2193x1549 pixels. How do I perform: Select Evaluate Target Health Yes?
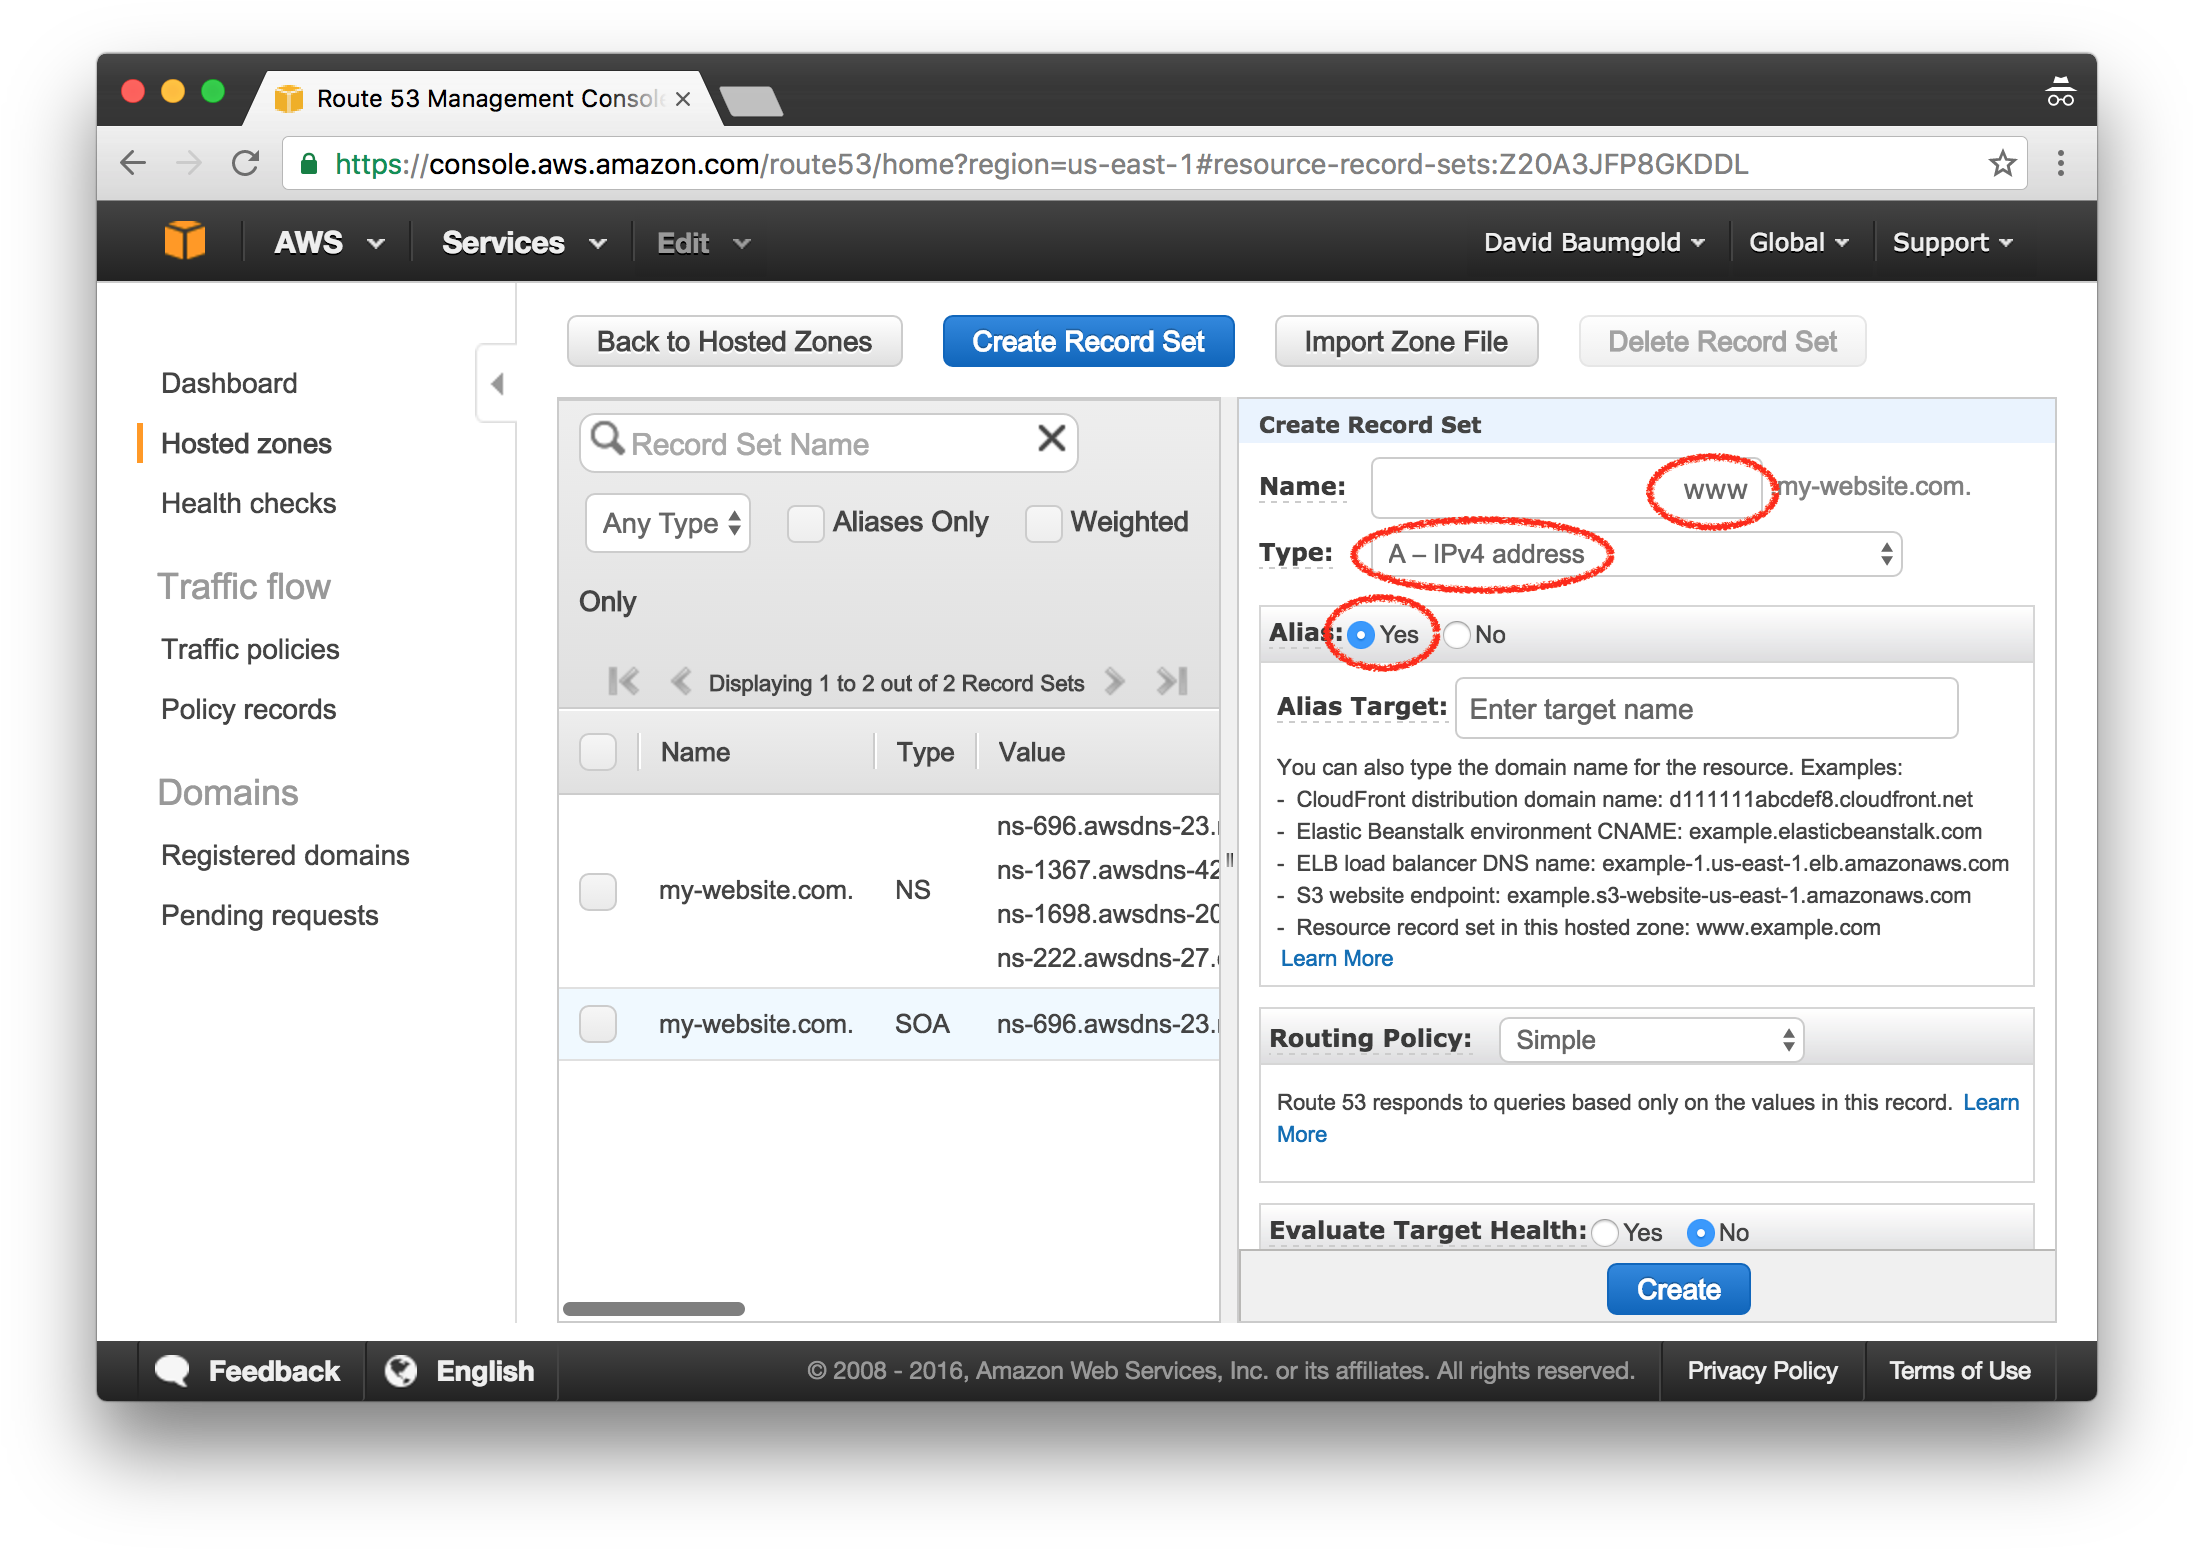pos(1605,1233)
